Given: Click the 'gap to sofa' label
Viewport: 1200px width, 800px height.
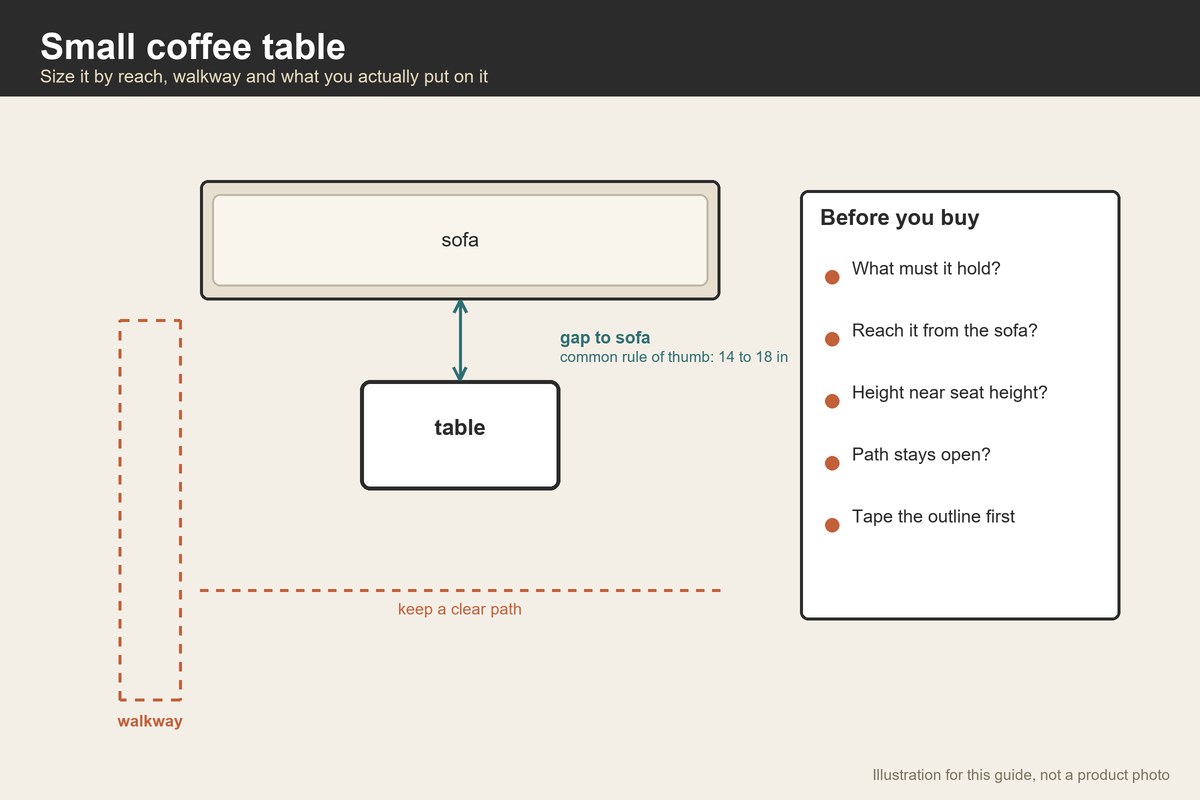Looking at the screenshot, I should coord(605,338).
